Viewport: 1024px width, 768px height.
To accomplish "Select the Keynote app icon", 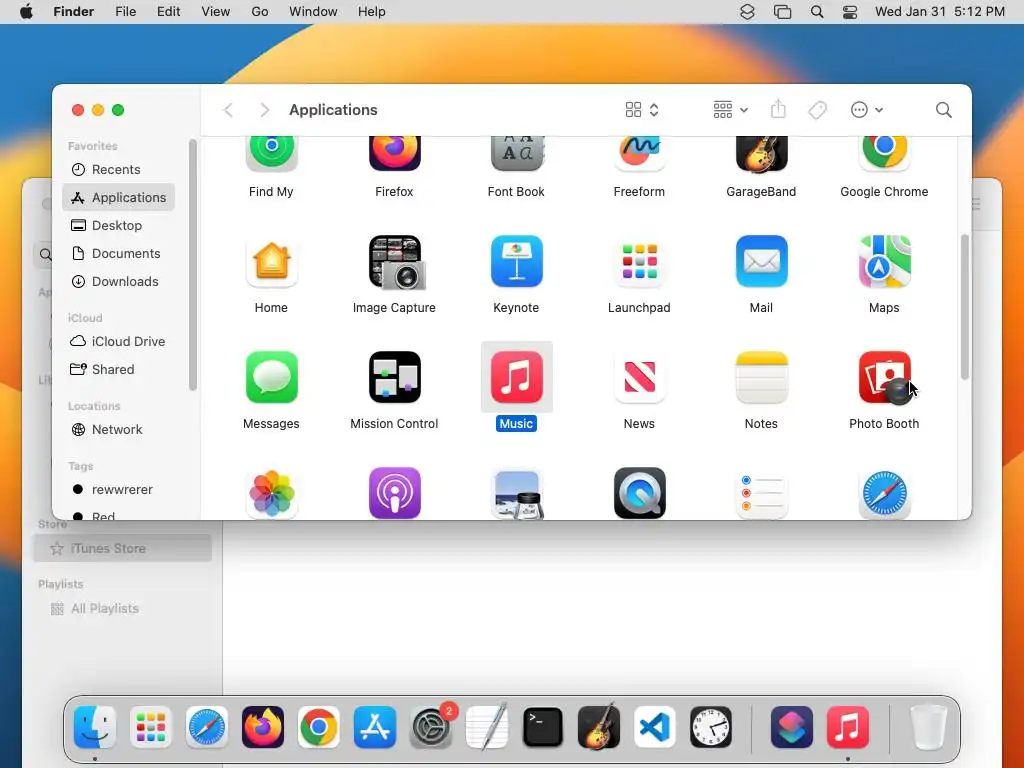I will [x=517, y=262].
